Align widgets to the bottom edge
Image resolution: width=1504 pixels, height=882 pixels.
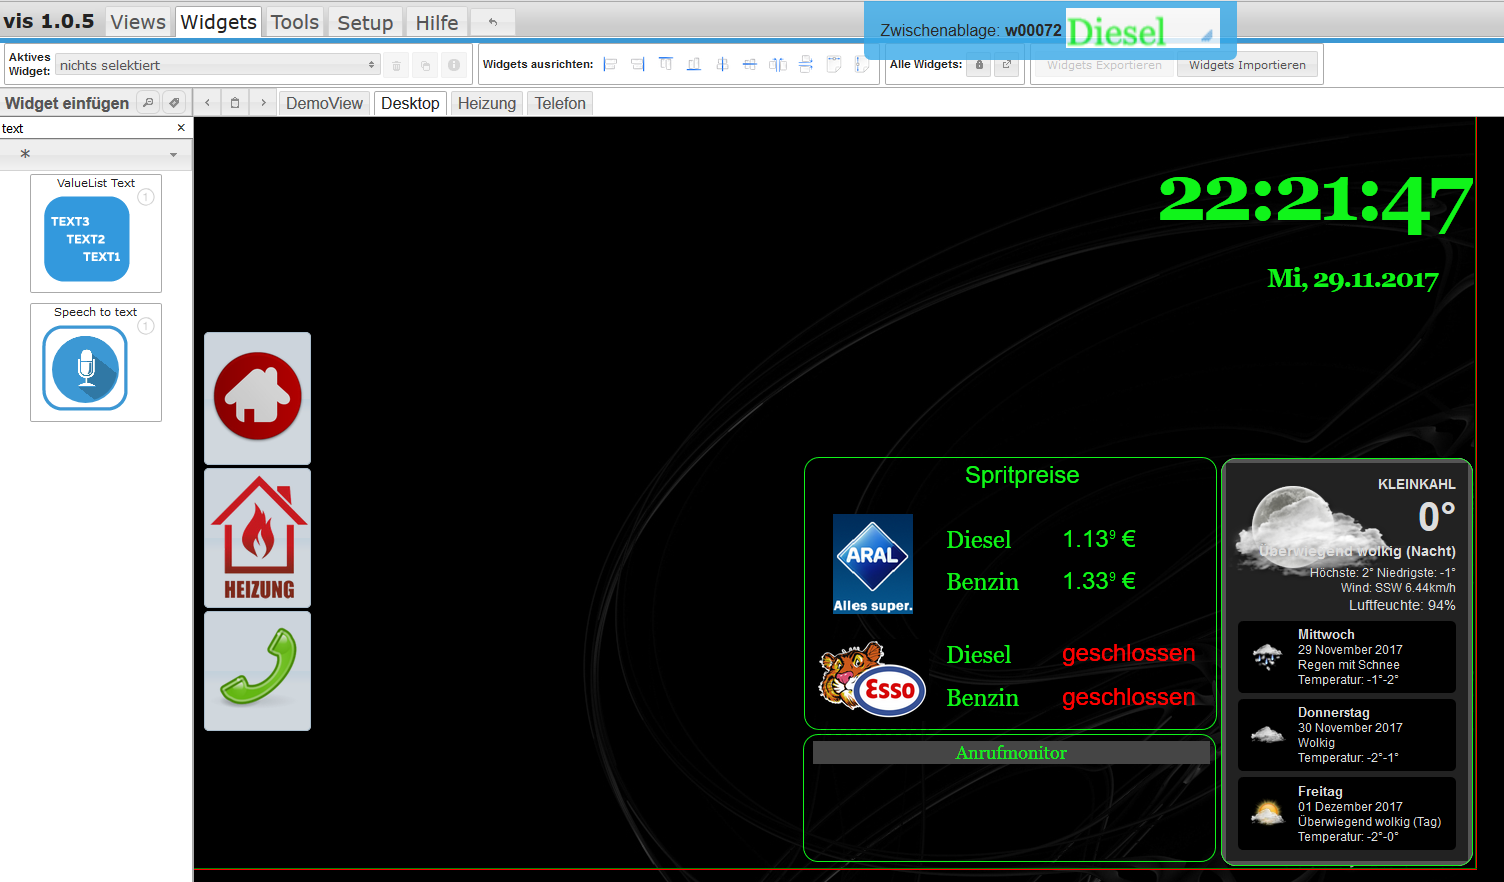[x=694, y=64]
